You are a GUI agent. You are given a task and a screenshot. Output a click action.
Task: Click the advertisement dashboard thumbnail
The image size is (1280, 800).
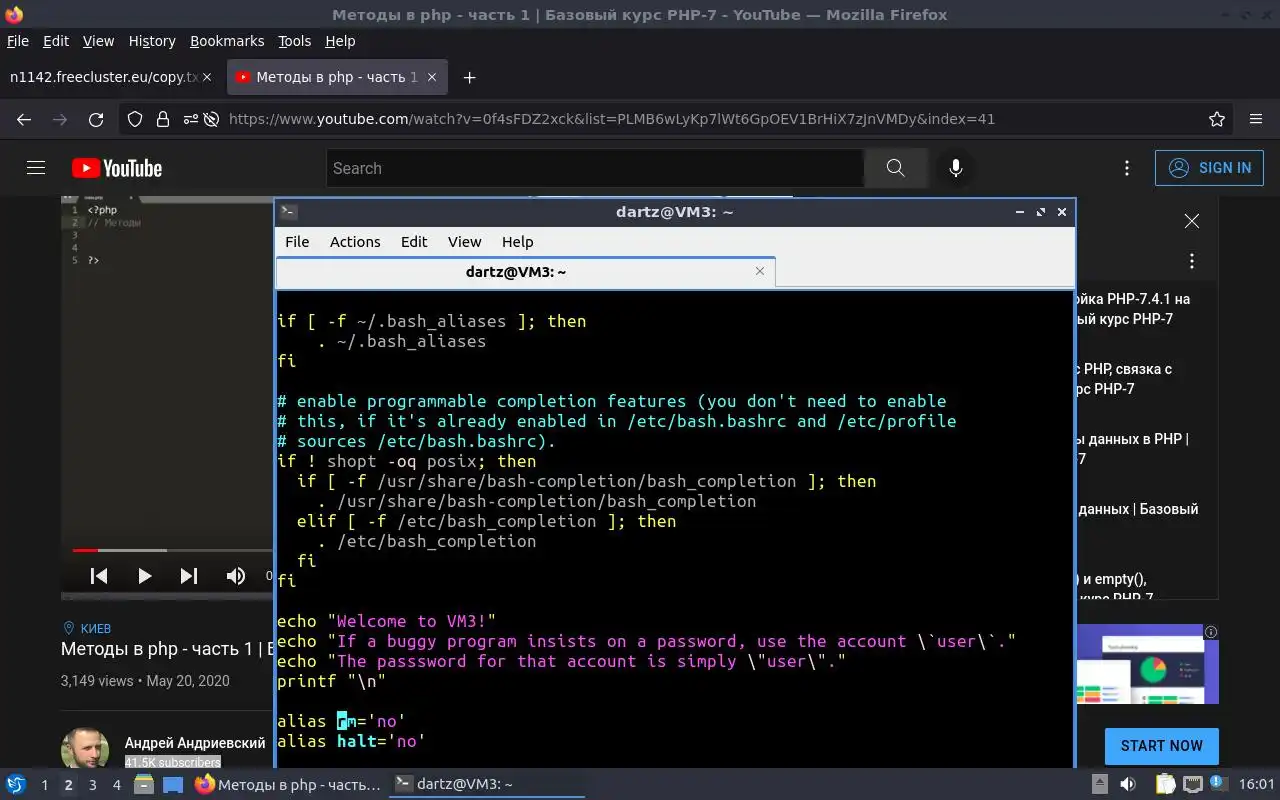[1147, 664]
